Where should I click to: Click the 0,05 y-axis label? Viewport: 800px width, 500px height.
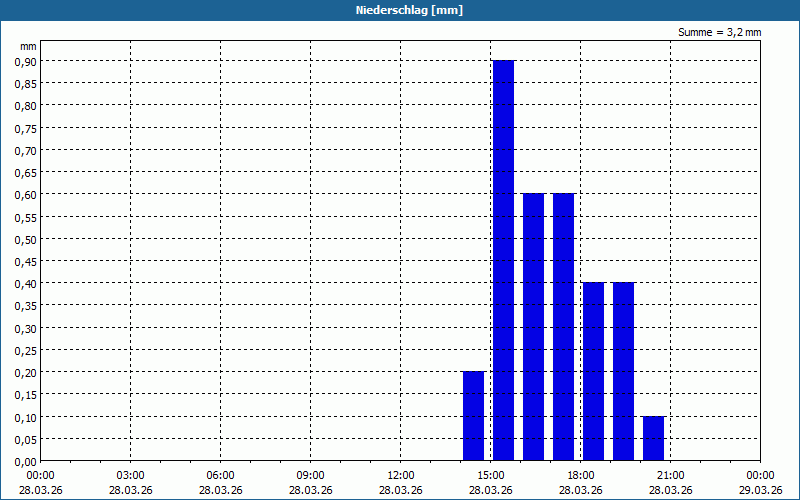click(26, 440)
